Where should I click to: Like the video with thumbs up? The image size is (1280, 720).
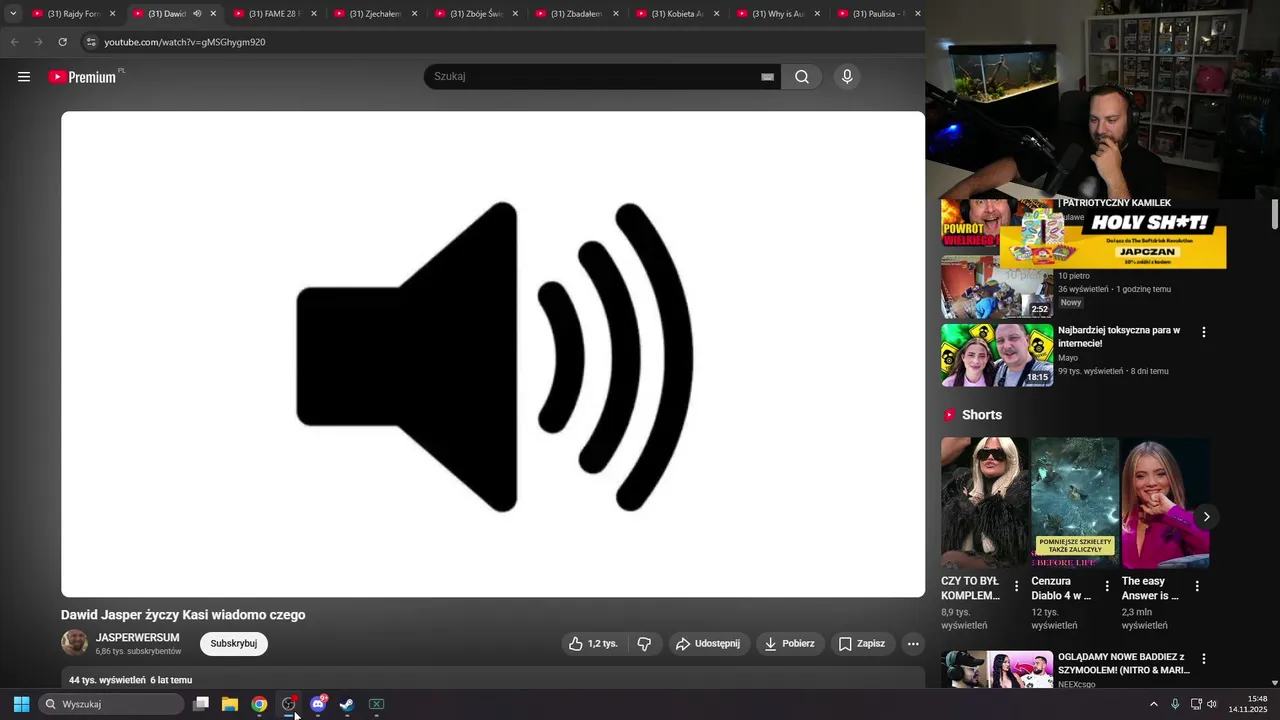click(593, 644)
